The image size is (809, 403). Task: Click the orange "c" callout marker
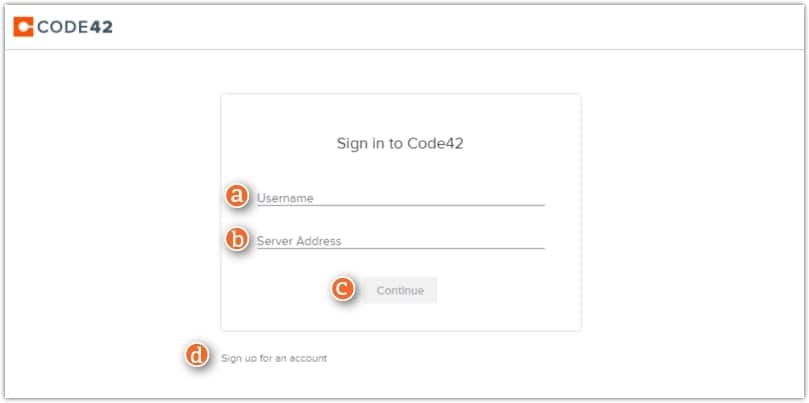[343, 290]
